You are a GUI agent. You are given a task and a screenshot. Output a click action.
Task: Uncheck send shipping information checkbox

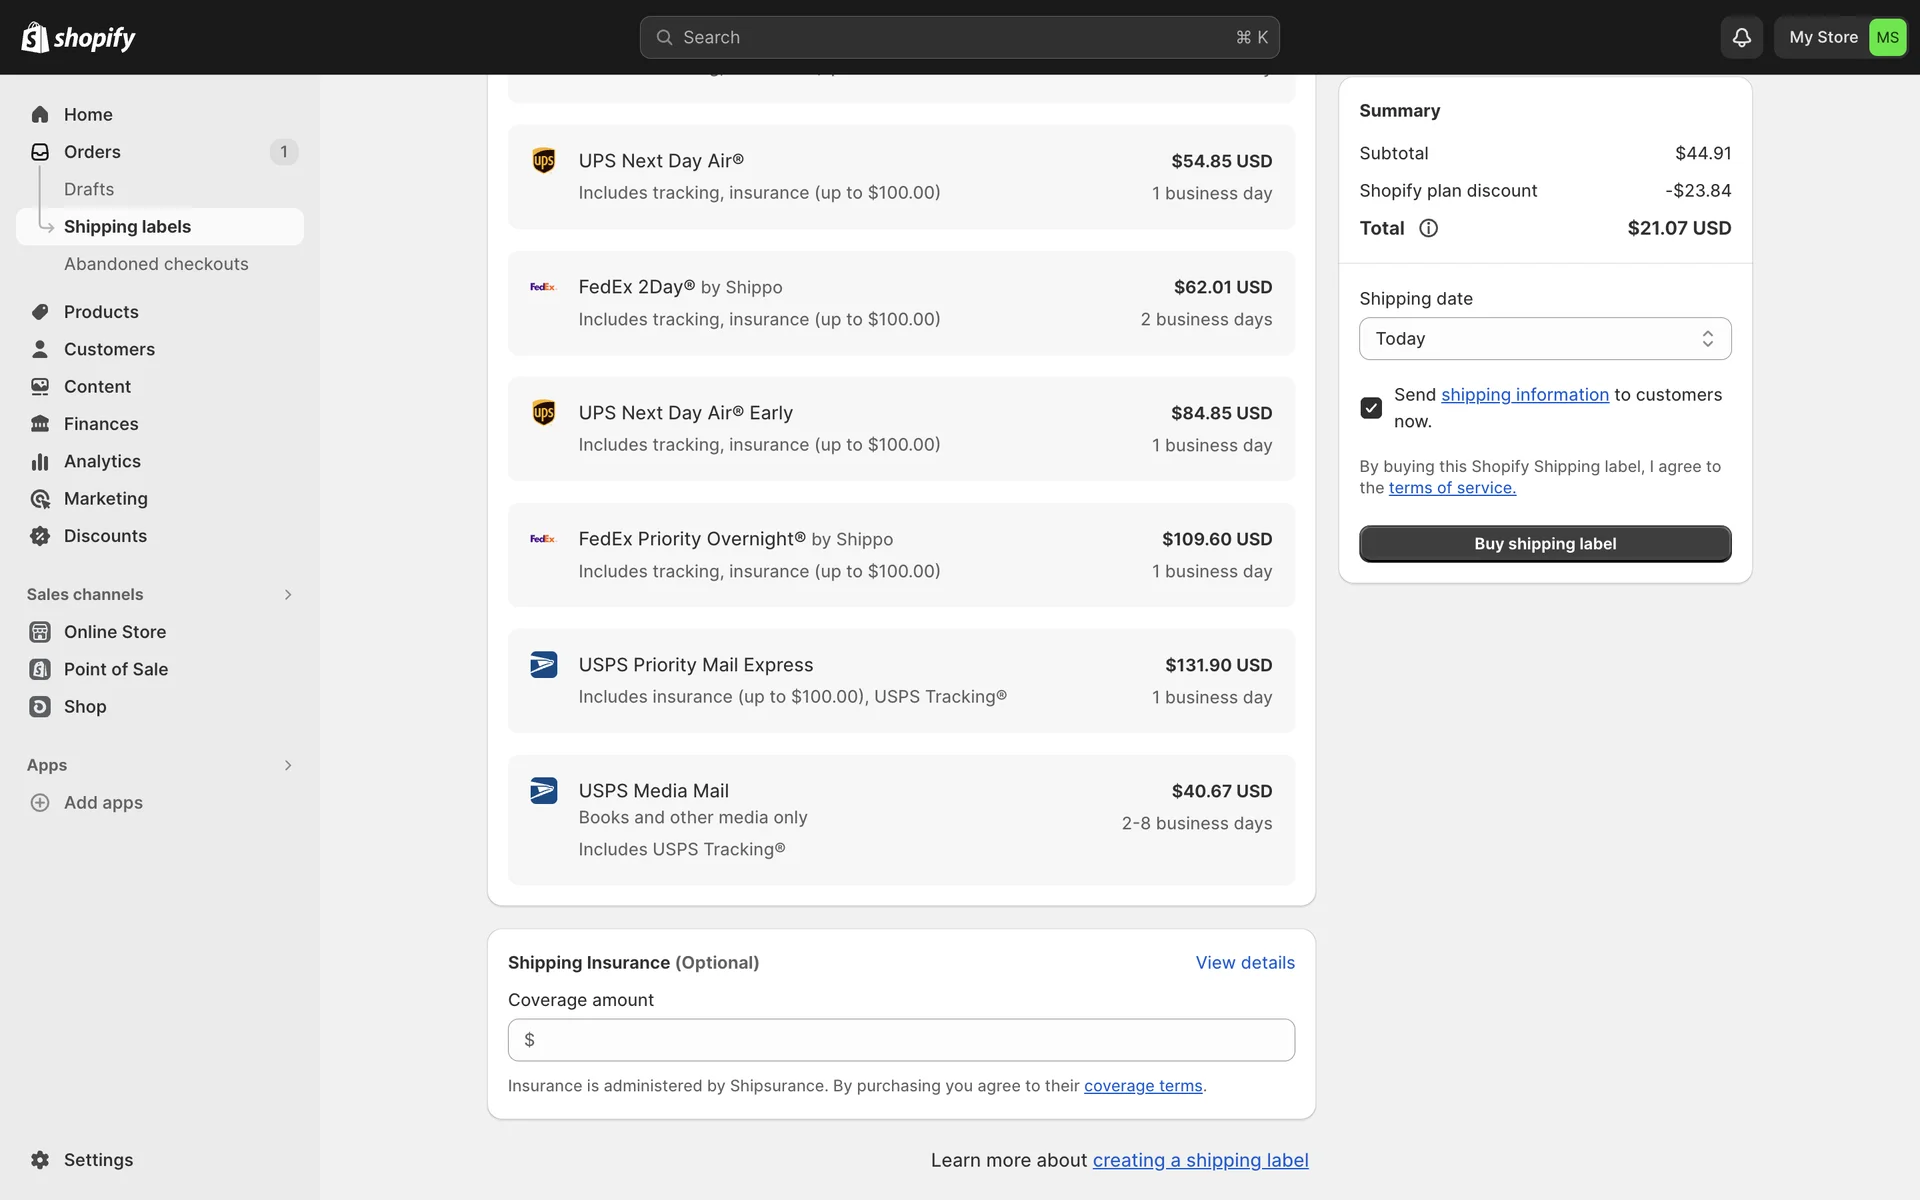(x=1371, y=408)
